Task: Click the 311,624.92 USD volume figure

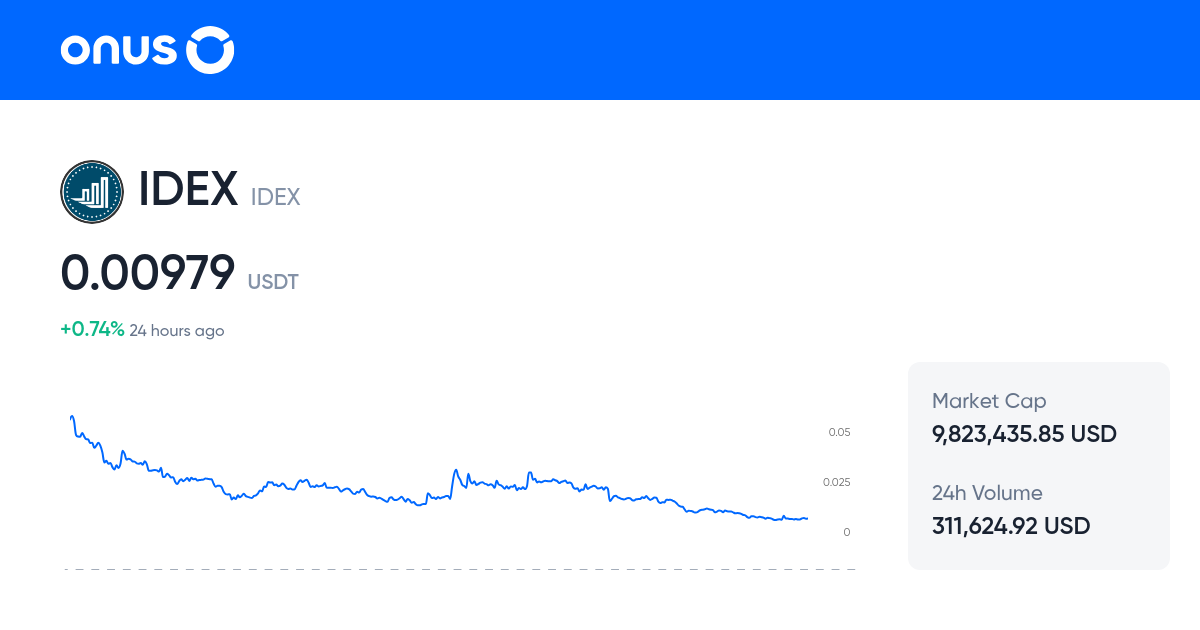Action: point(1011,526)
